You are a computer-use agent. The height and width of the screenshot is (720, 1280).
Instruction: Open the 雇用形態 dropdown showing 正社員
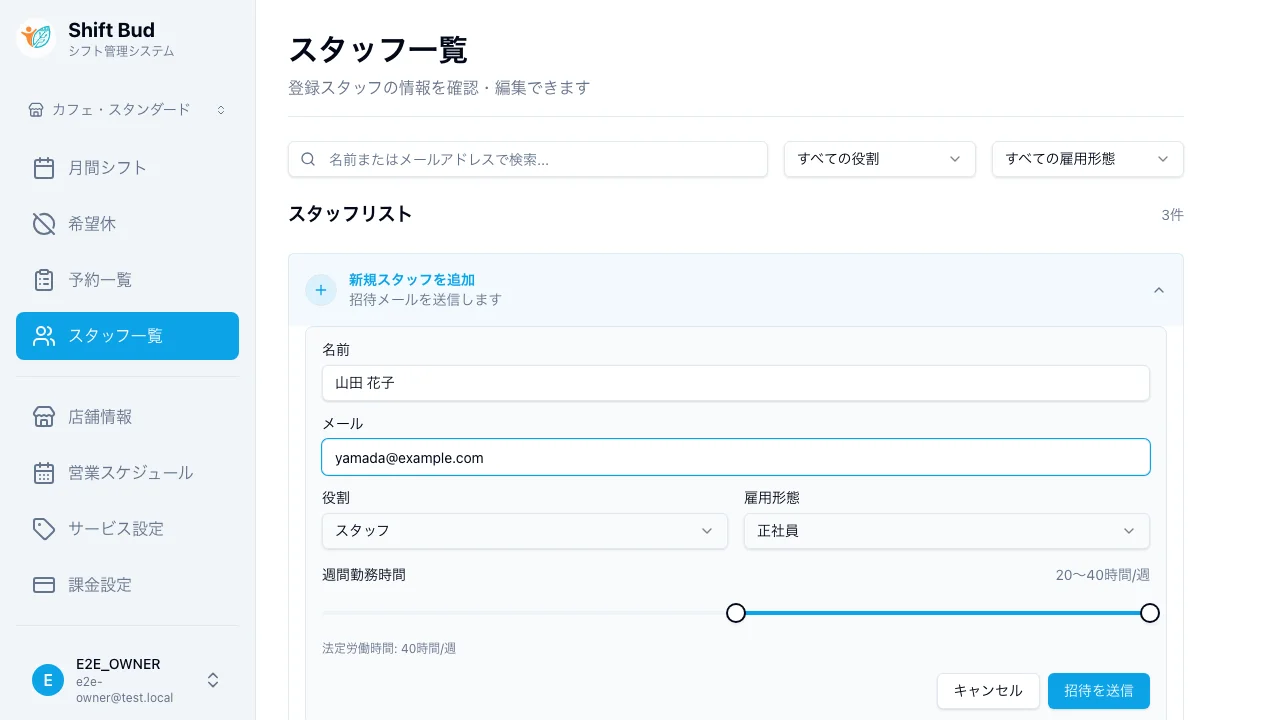pyautogui.click(x=946, y=531)
